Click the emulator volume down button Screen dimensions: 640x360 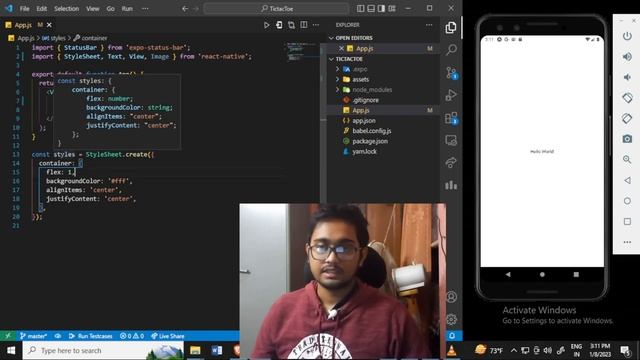click(627, 77)
